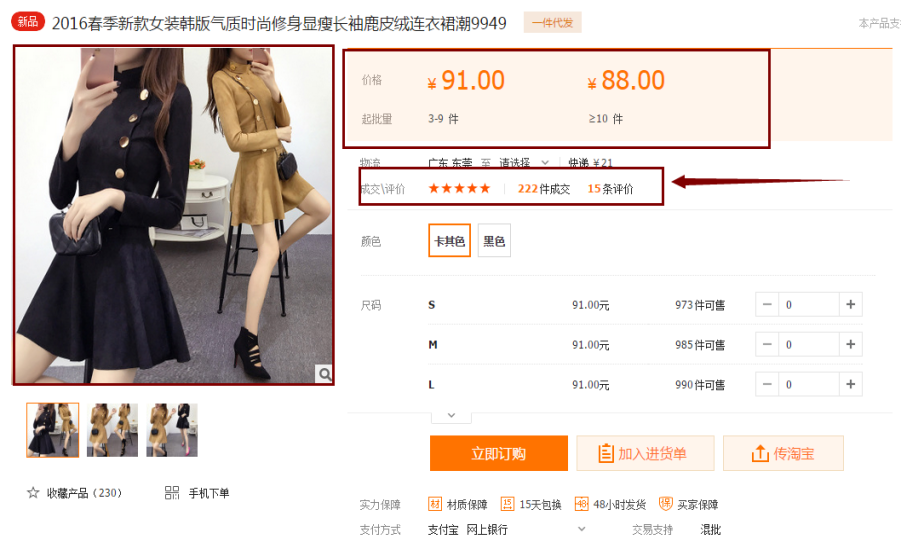Viewport: 901px width, 549px height.
Task: Select the second product thumbnail
Action: (112, 430)
